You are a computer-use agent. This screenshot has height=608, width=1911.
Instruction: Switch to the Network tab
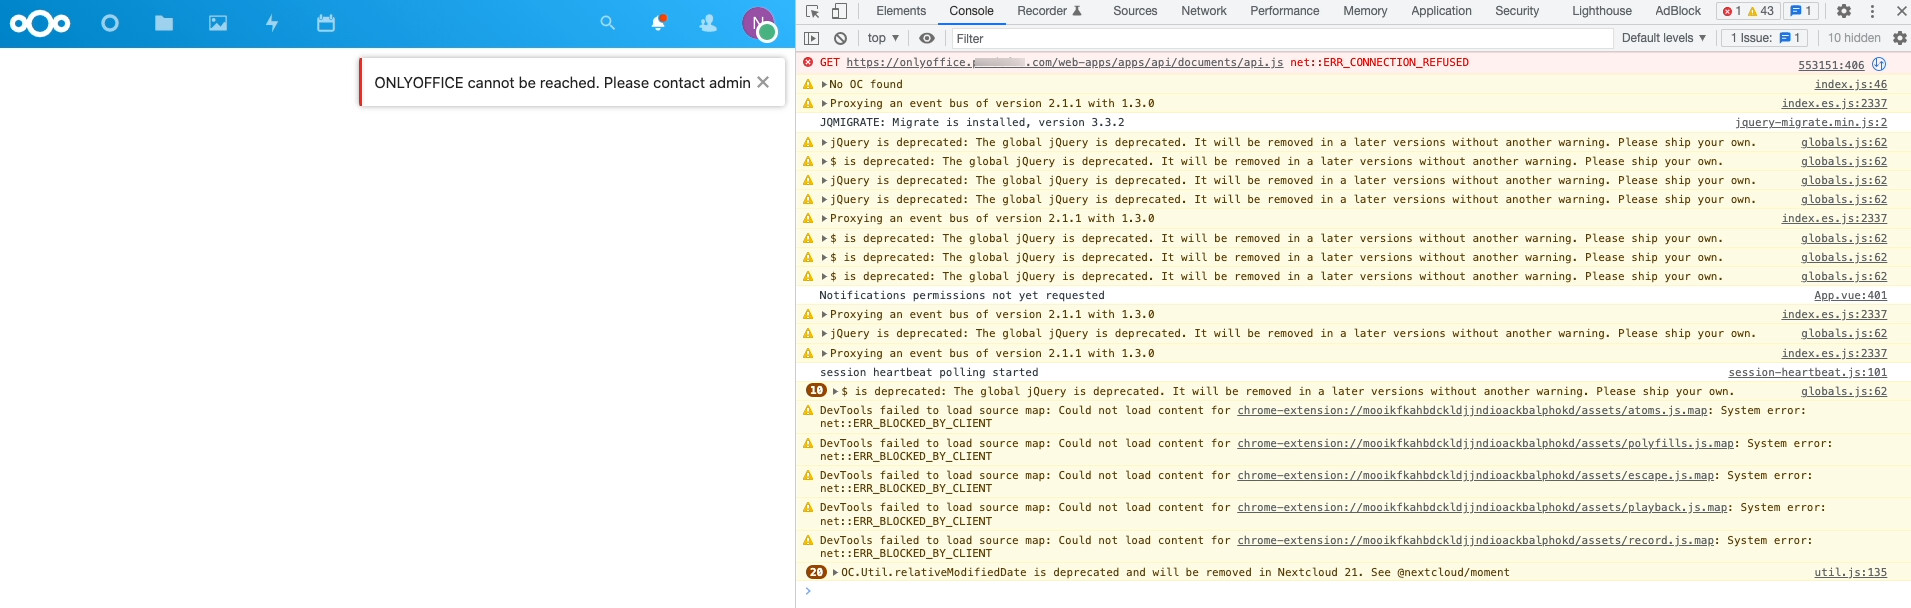pyautogui.click(x=1204, y=11)
